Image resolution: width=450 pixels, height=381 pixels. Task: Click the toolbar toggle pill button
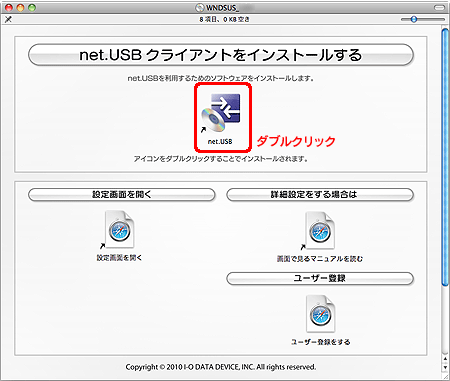[439, 7]
